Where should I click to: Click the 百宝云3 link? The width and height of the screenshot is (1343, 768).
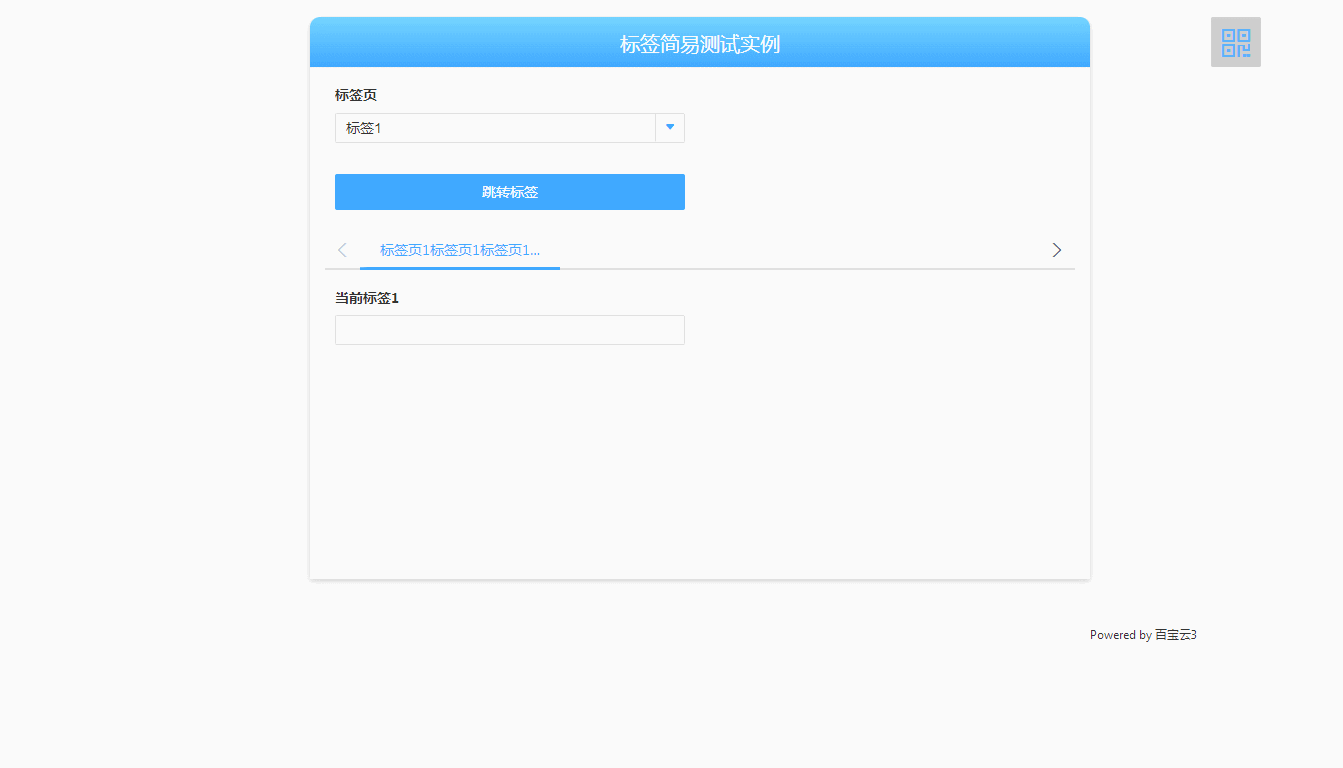click(1176, 635)
